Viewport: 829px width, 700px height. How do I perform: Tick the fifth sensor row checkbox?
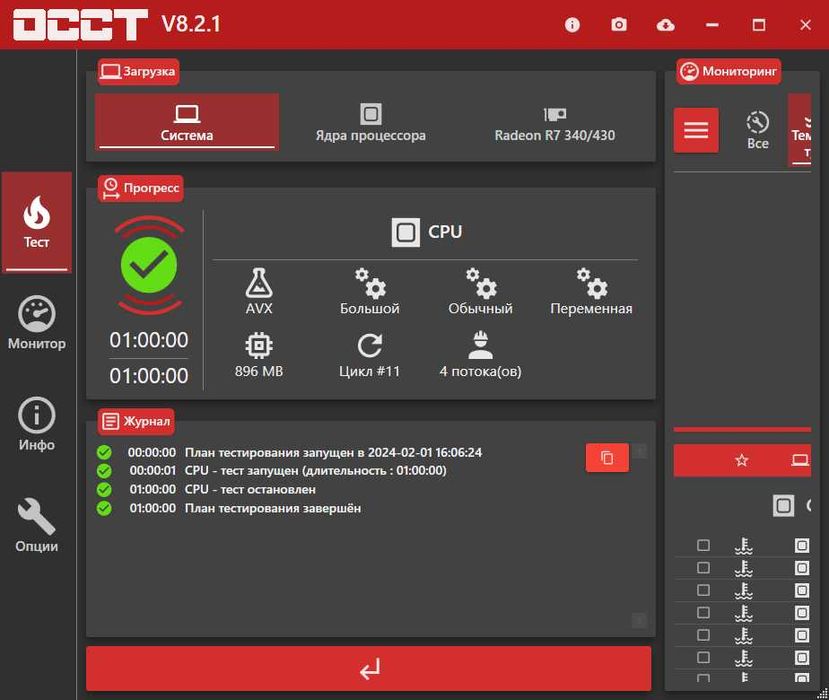(703, 635)
